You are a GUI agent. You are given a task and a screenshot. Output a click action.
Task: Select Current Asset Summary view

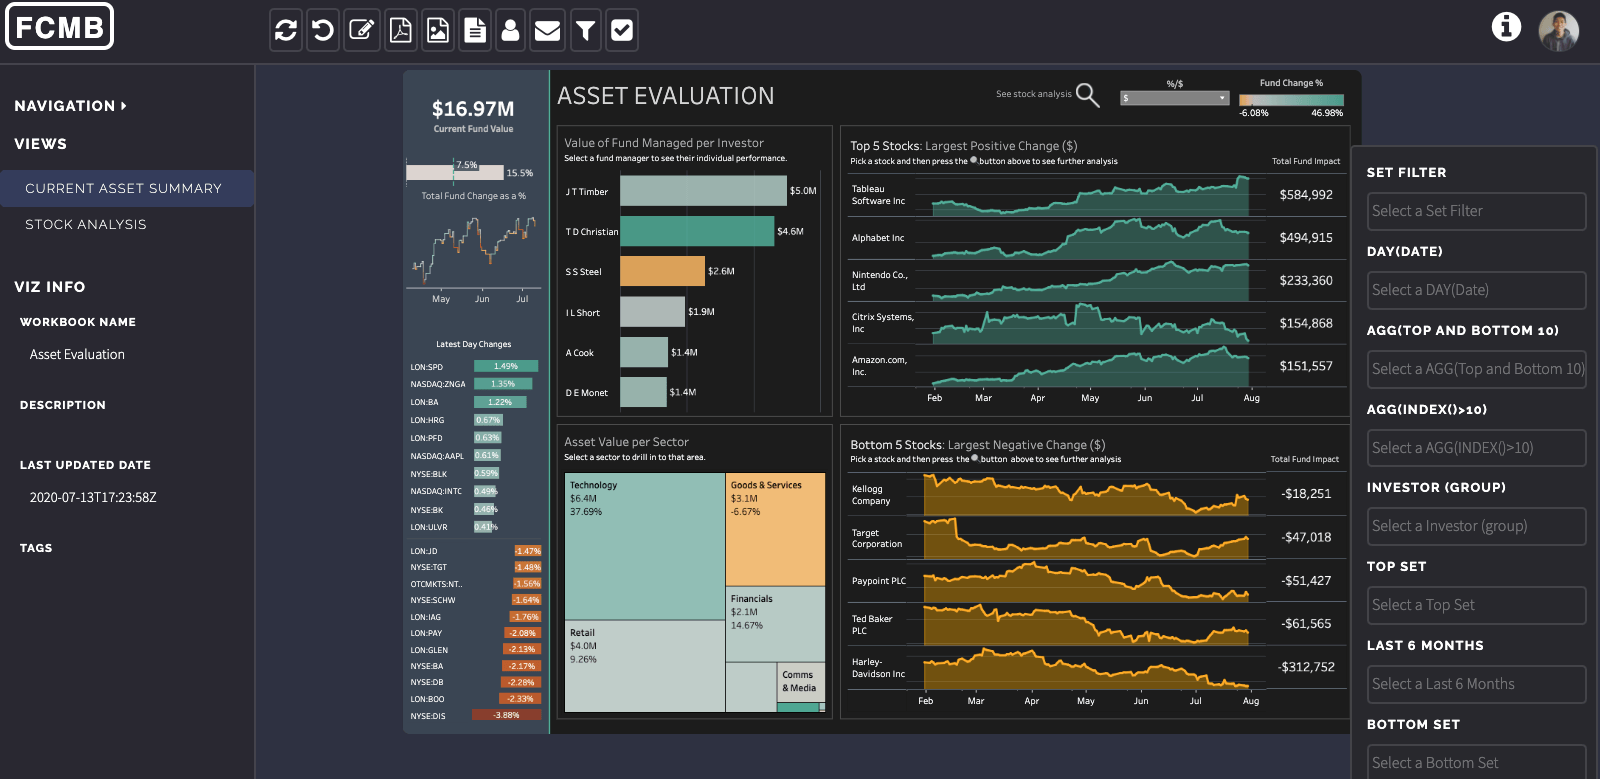point(126,188)
